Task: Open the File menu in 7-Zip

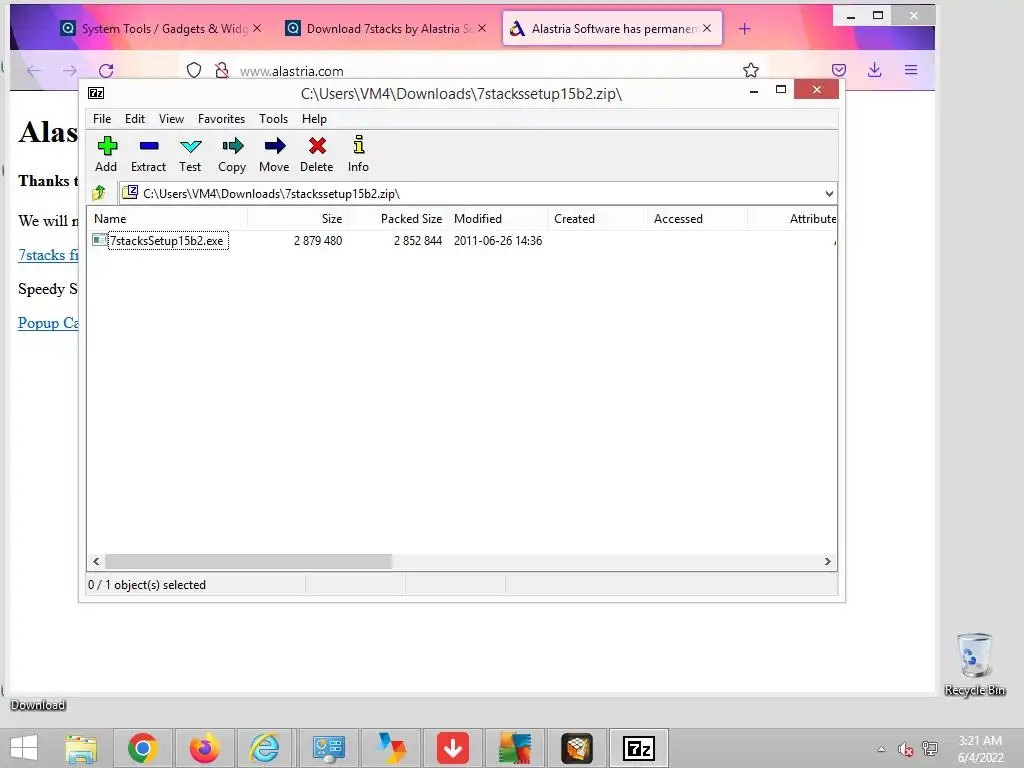Action: [102, 119]
